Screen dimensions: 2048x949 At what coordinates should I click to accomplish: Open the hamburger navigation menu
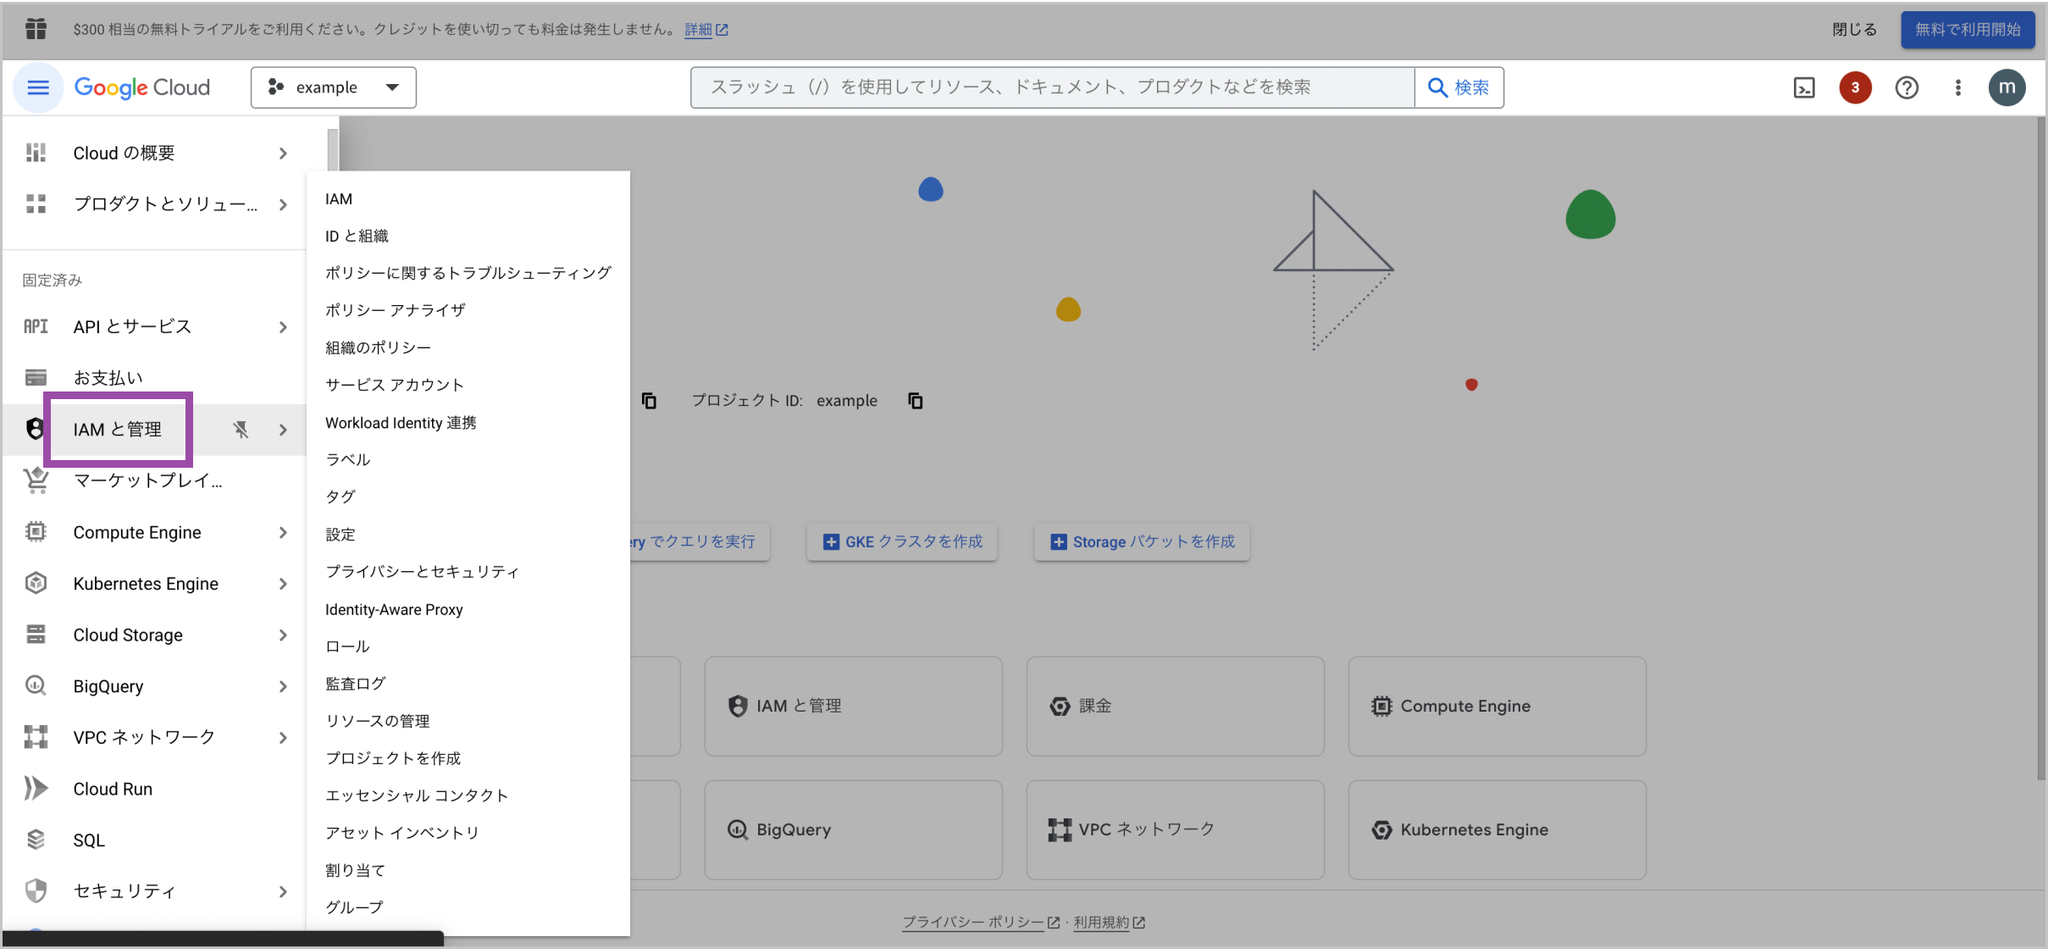38,88
